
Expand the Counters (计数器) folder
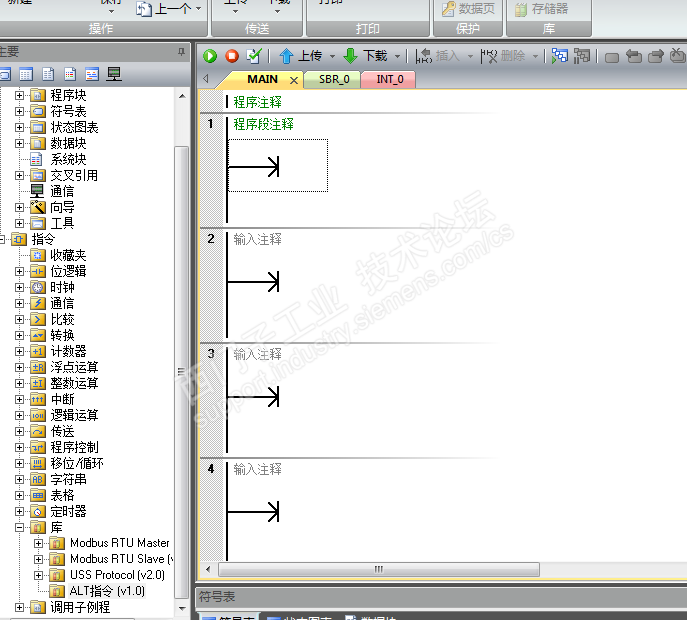click(x=19, y=351)
